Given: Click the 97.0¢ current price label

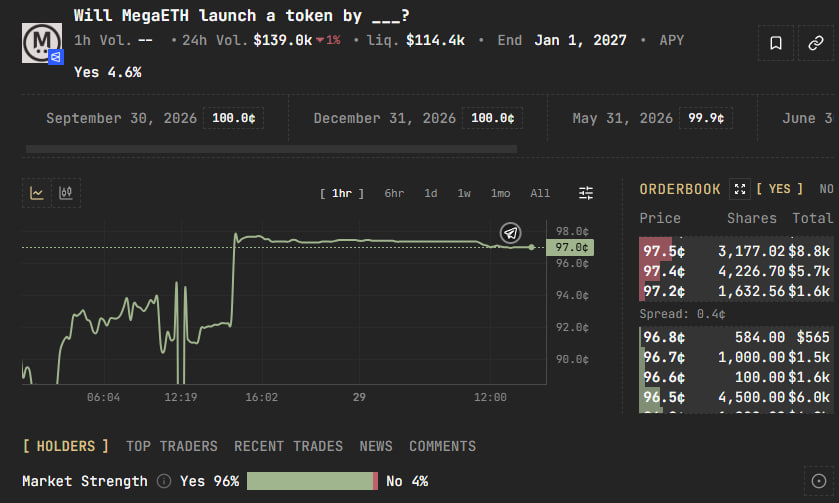Looking at the screenshot, I should [570, 247].
